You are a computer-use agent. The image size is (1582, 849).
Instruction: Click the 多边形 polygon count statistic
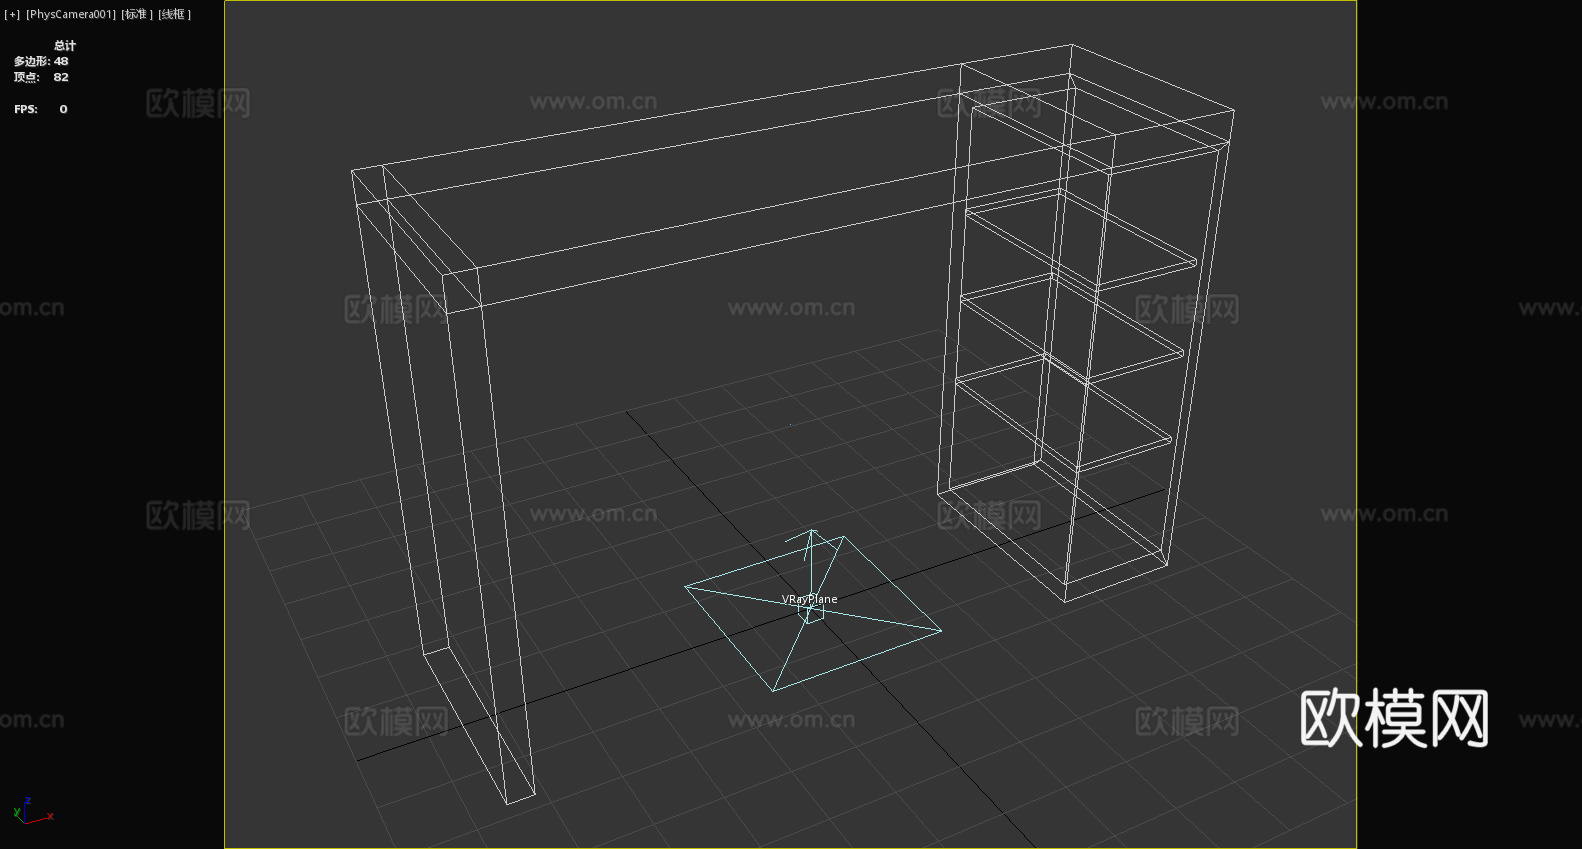(x=41, y=61)
